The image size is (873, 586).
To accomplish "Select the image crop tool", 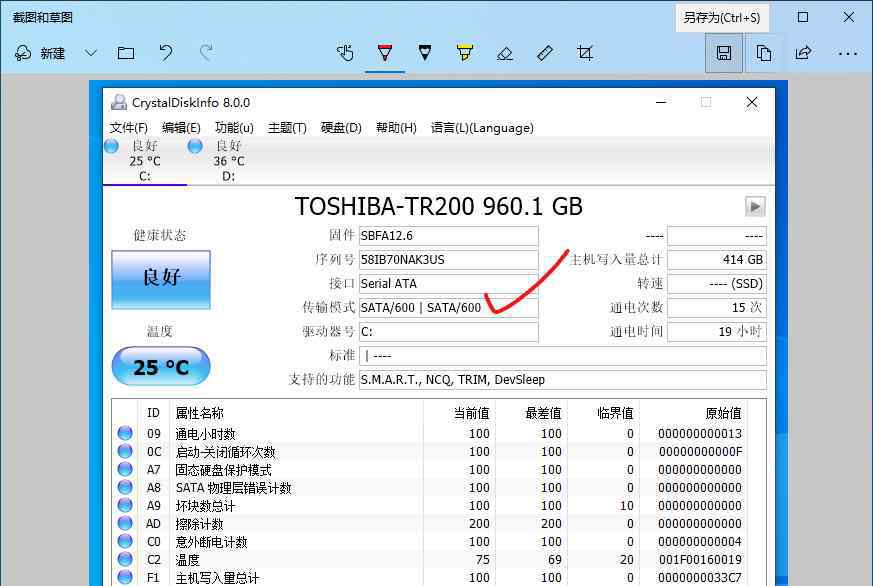I will 585,53.
